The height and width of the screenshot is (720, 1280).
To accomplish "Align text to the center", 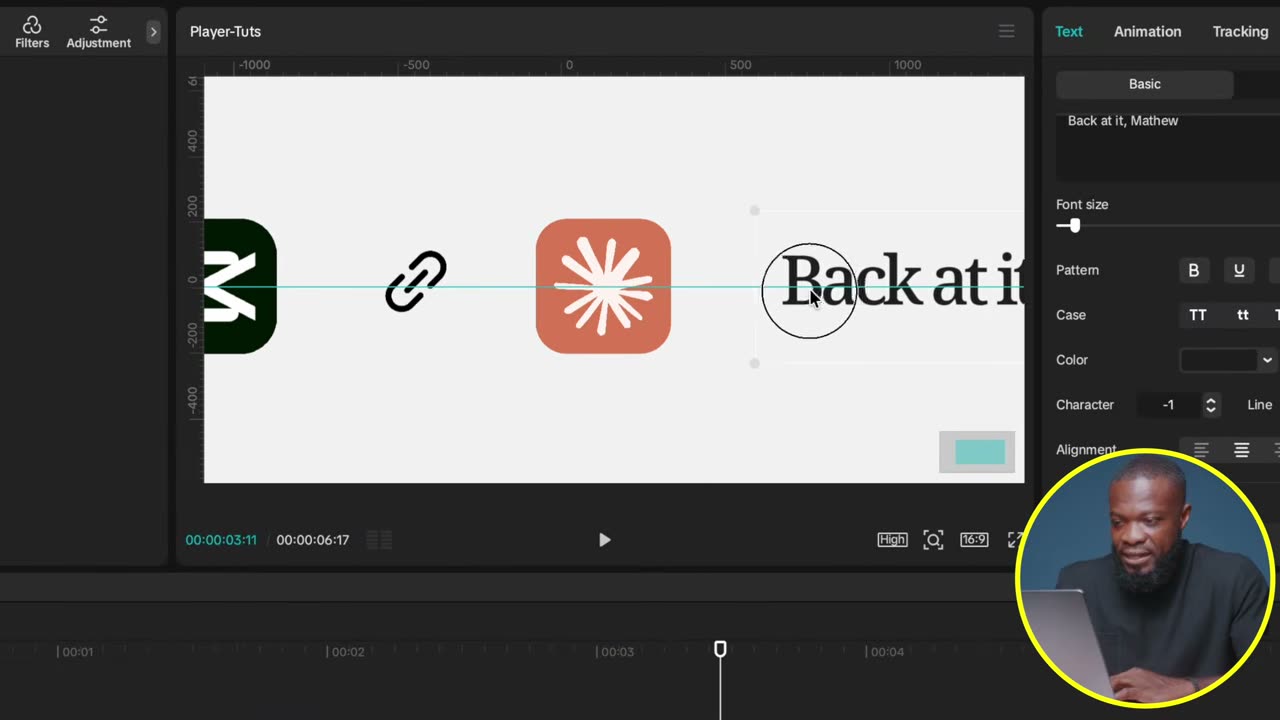I will tap(1241, 450).
